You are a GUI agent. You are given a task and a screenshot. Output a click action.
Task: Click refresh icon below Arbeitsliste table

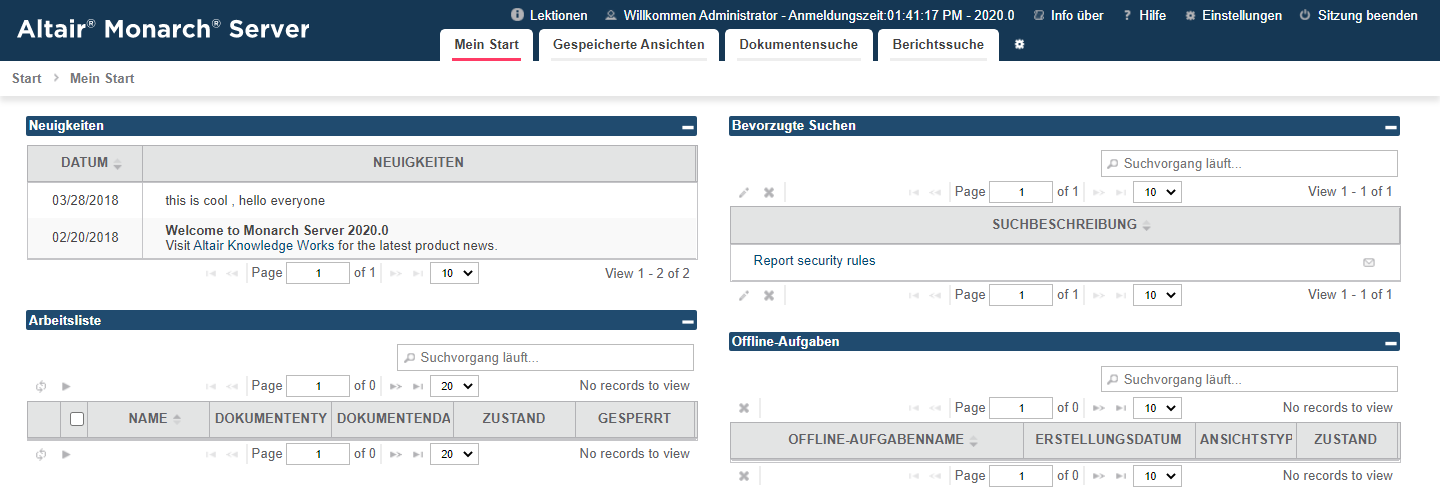pyautogui.click(x=41, y=454)
